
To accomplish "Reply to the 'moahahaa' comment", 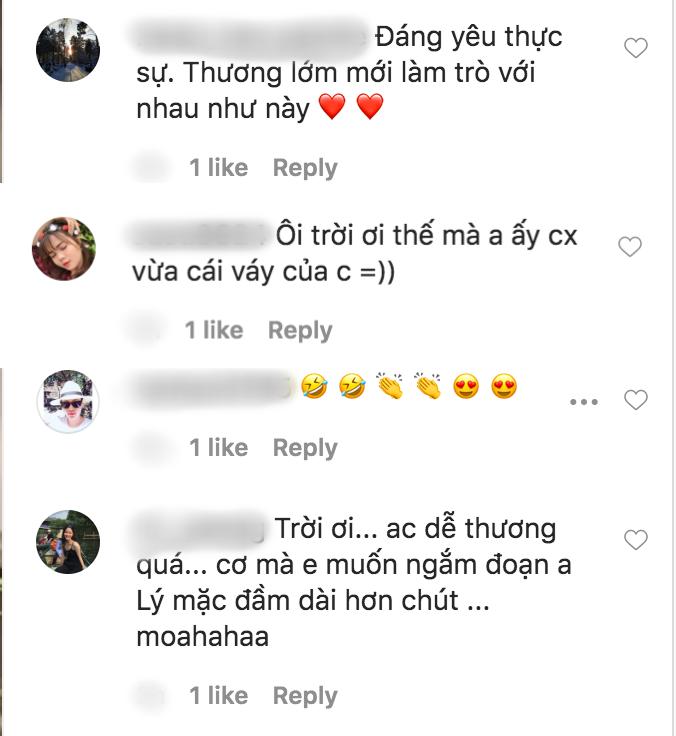I will (305, 696).
